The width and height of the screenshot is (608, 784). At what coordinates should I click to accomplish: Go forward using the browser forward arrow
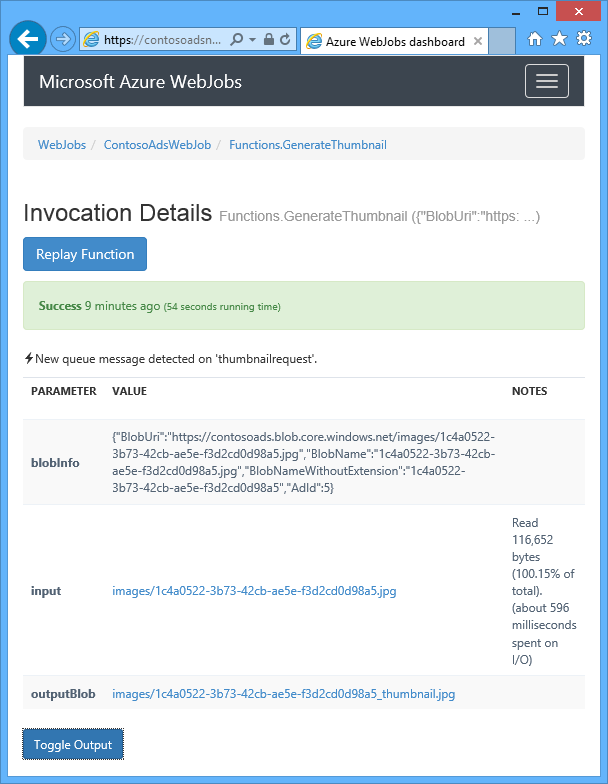click(63, 39)
